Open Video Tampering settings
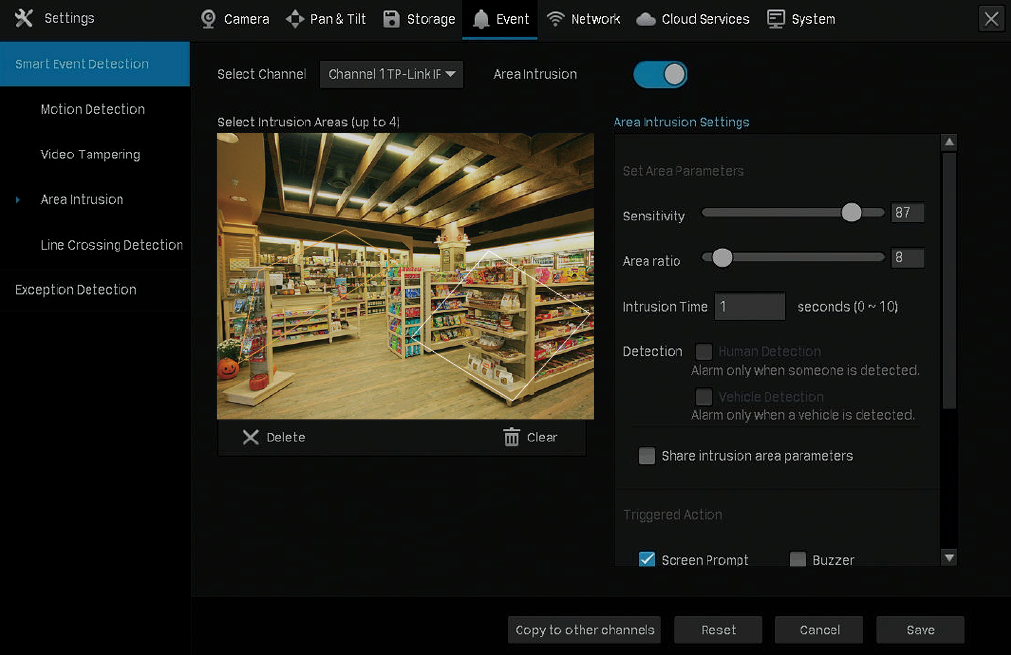This screenshot has height=655, width=1011. pyautogui.click(x=90, y=154)
